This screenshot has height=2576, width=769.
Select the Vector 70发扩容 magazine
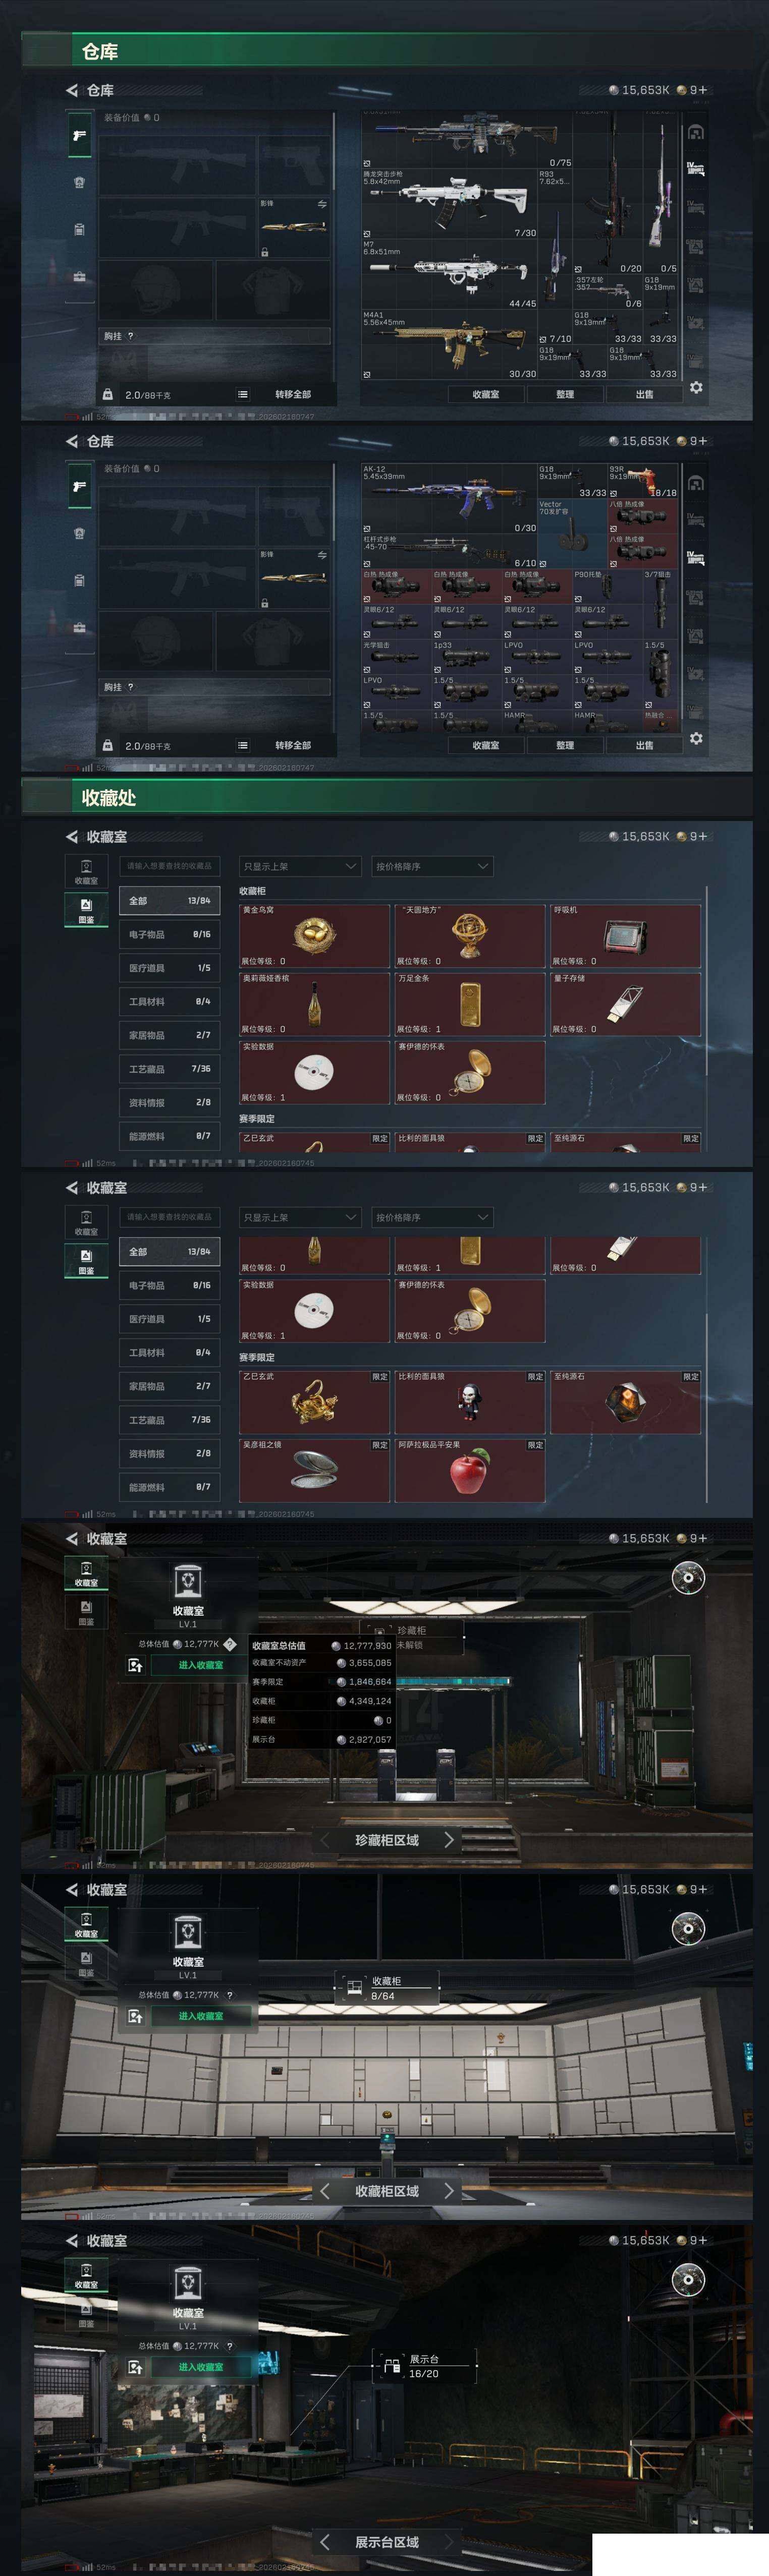tap(572, 532)
